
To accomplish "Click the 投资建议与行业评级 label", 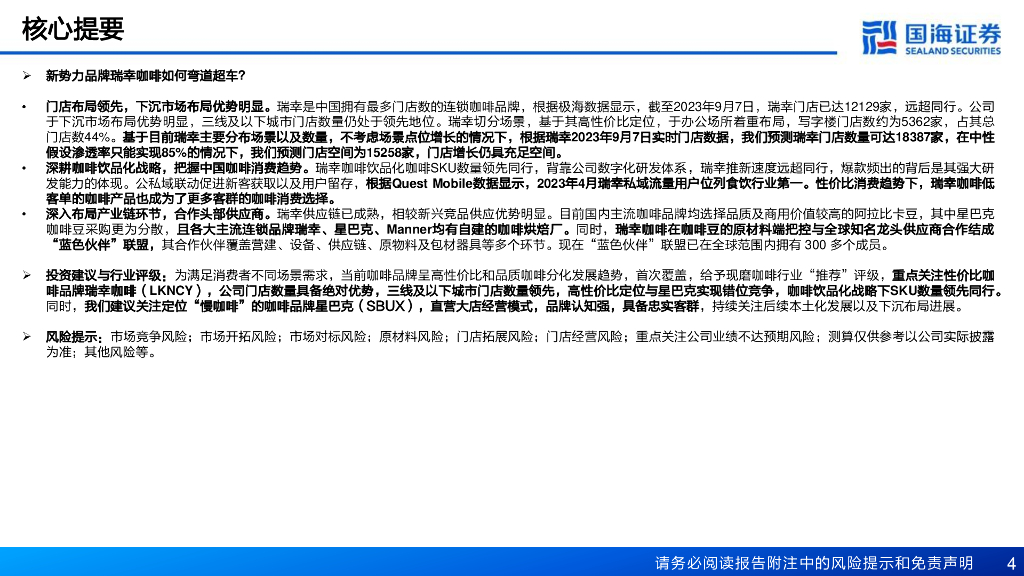I will [106, 276].
